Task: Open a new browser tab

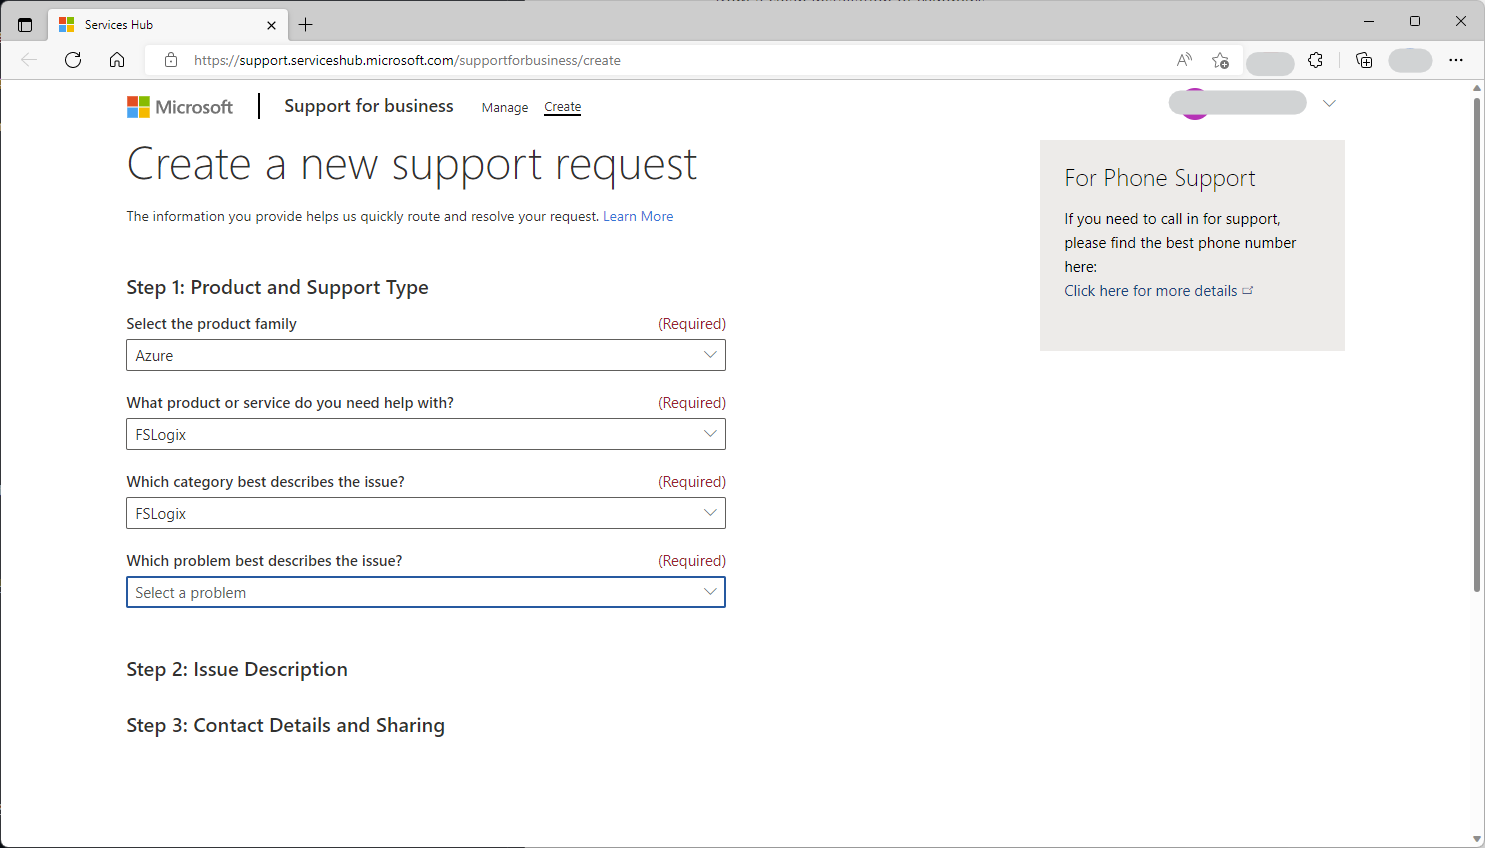Action: pos(306,25)
